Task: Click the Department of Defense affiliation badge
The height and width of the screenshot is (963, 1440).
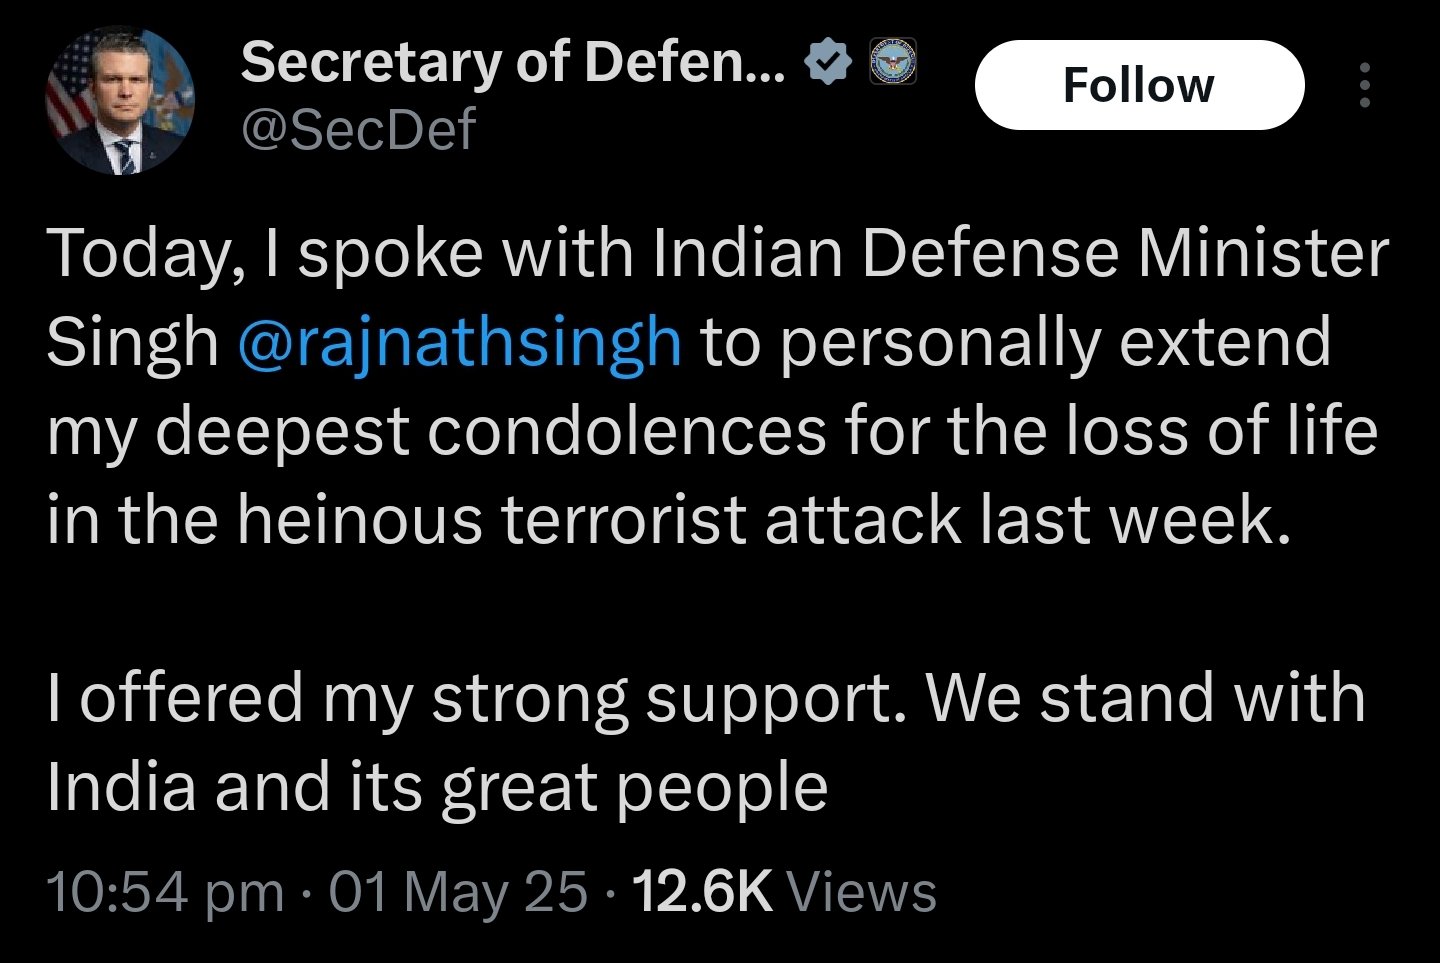Action: coord(891,62)
